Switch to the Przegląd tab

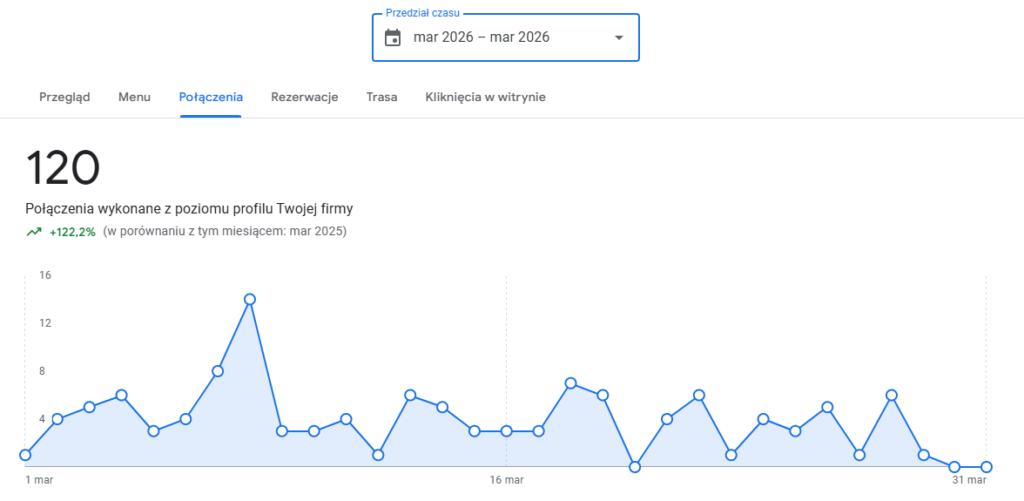[65, 97]
